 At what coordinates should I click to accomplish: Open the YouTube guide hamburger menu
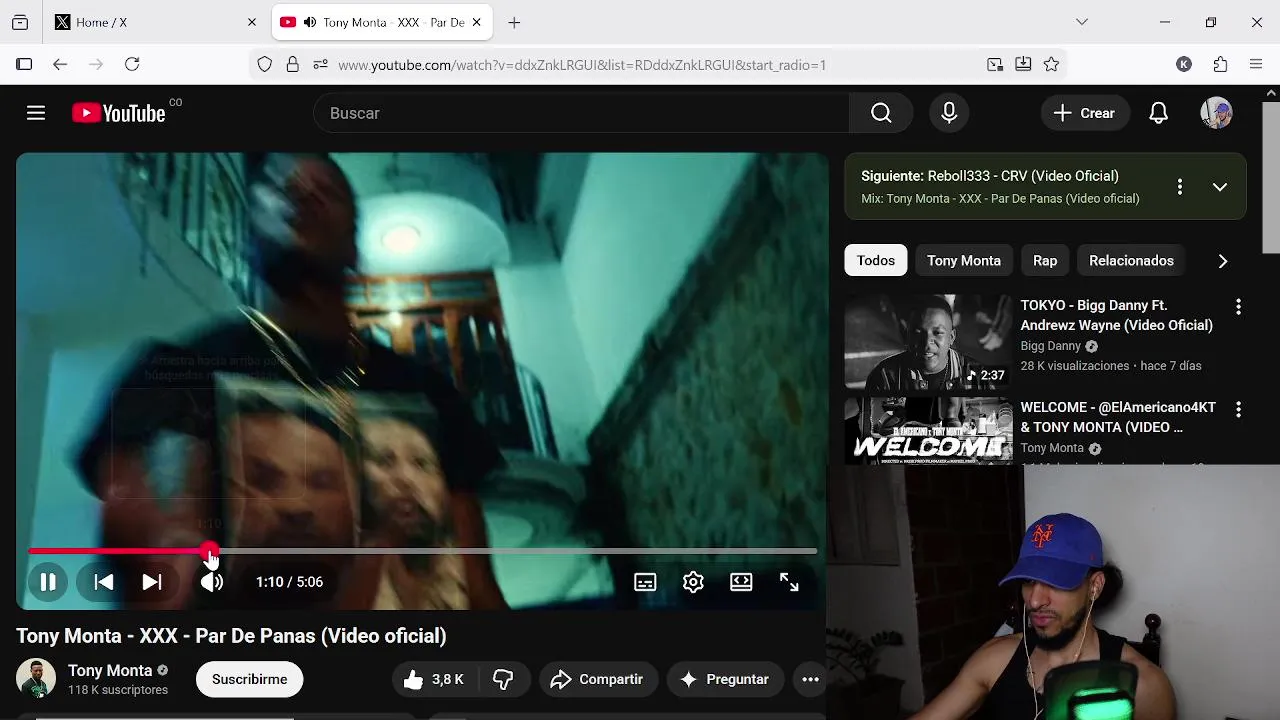click(x=36, y=113)
